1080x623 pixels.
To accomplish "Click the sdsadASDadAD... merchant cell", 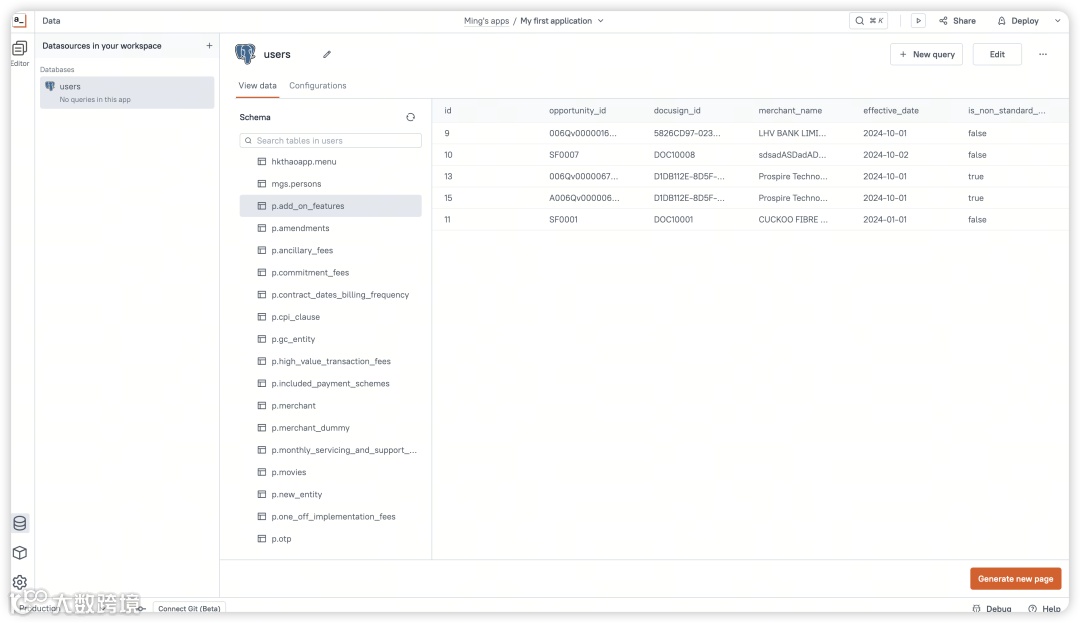I will (x=792, y=155).
